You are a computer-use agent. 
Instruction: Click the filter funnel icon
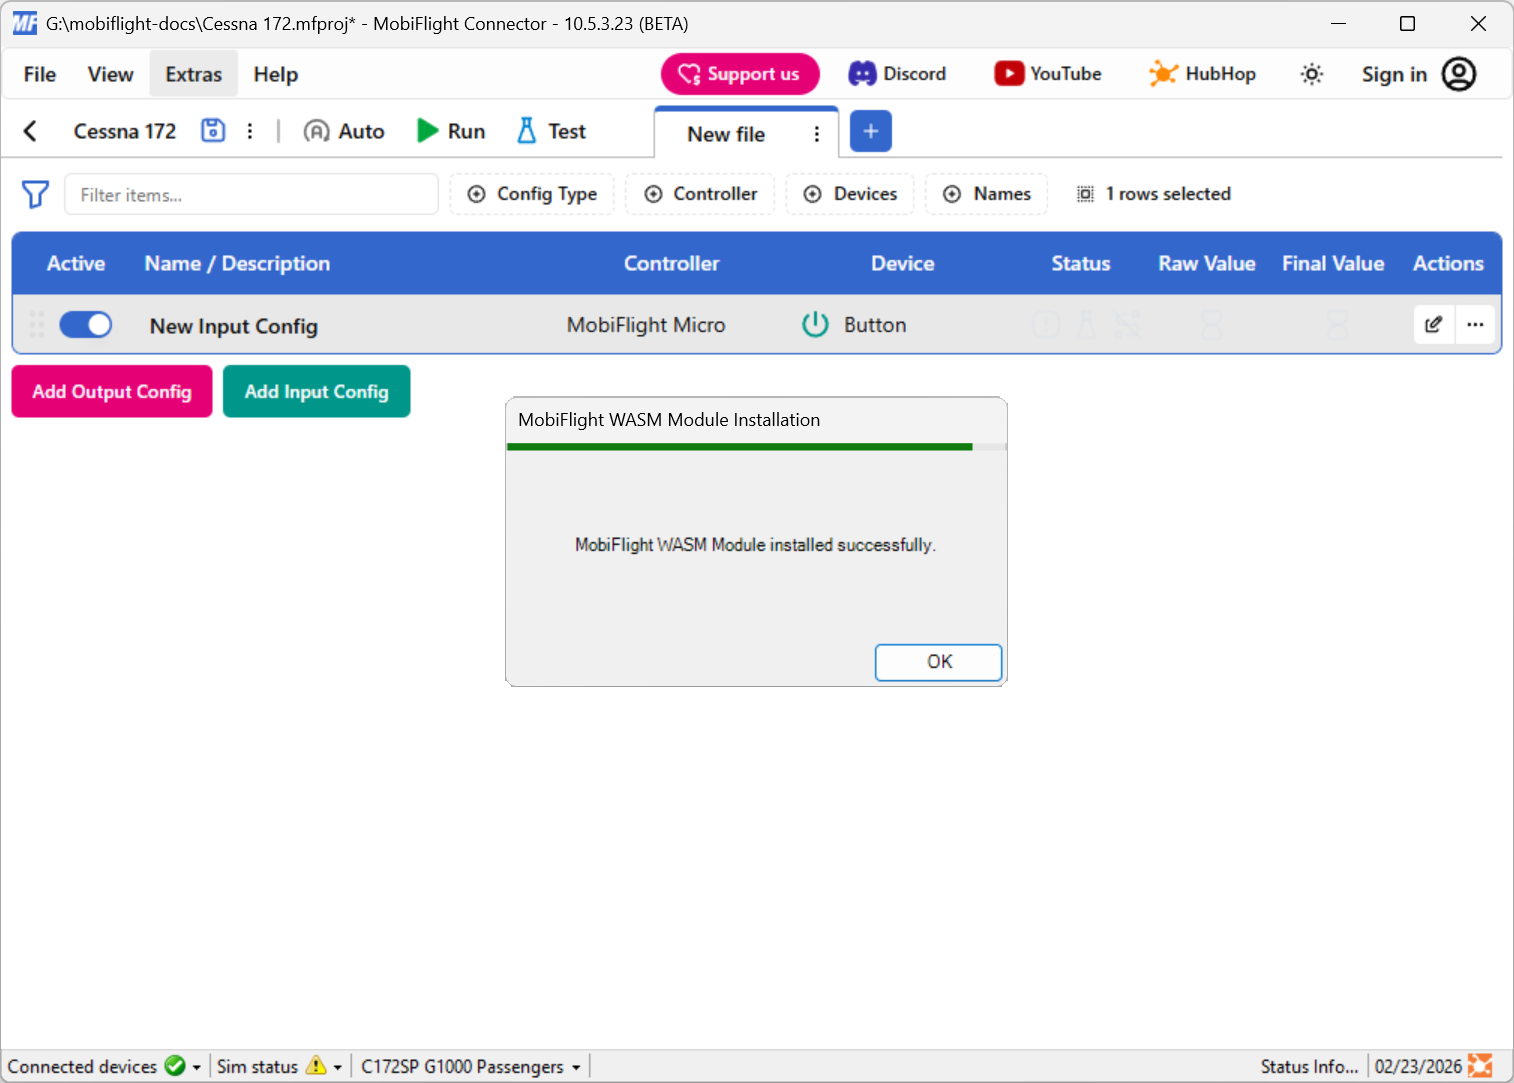point(35,194)
